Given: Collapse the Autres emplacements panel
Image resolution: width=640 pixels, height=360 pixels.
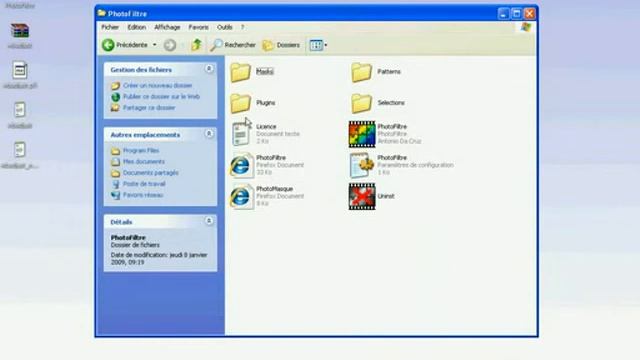Looking at the screenshot, I should (209, 134).
